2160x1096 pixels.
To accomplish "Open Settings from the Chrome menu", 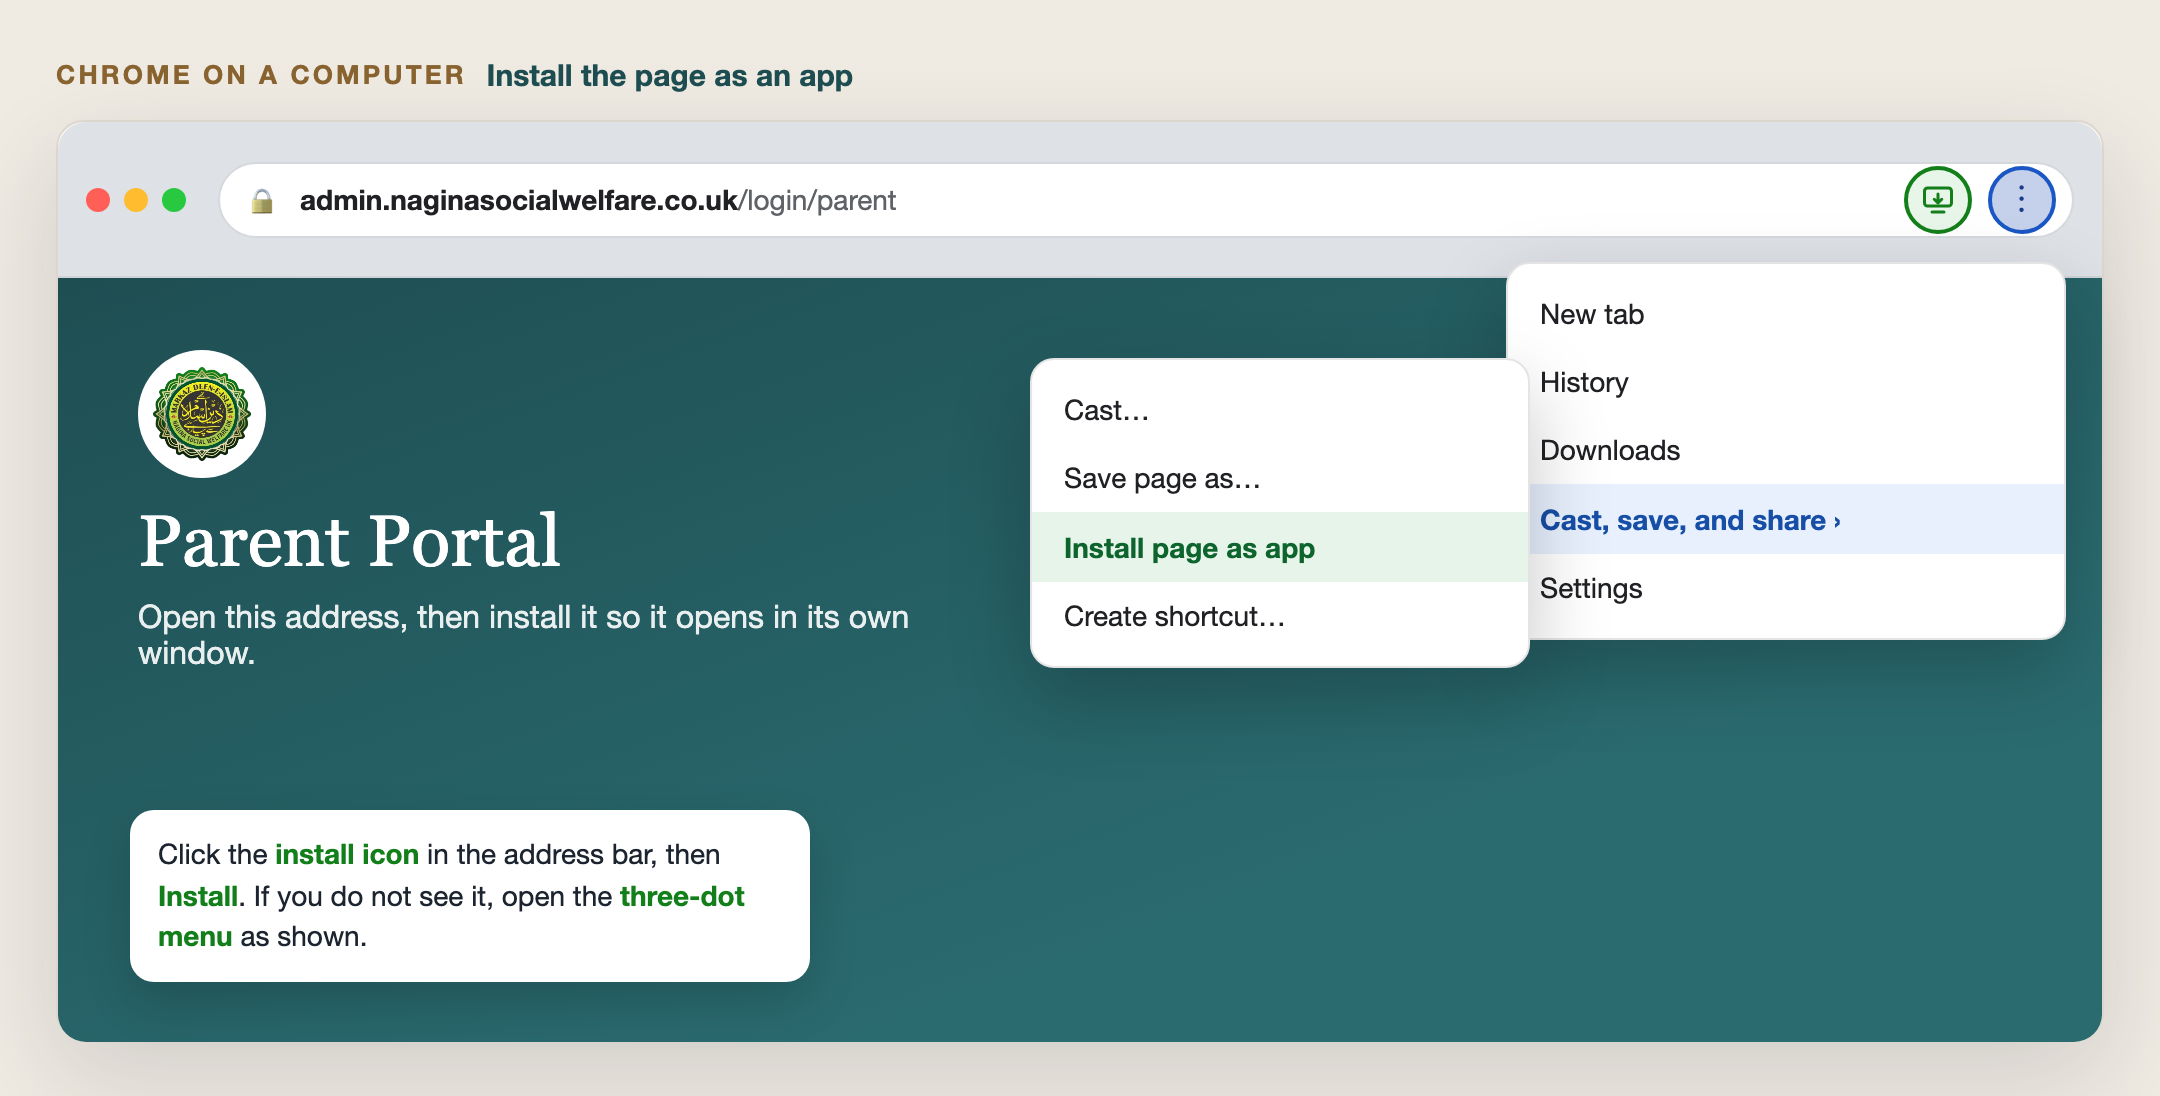I will point(1785,588).
